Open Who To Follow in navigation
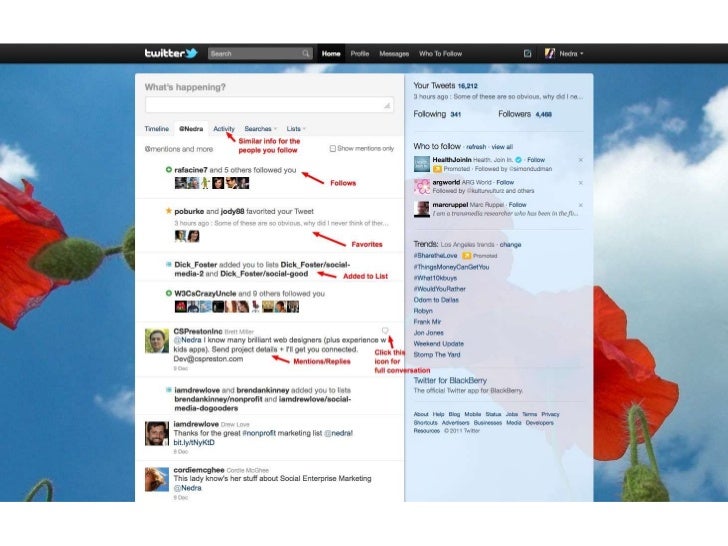This screenshot has width=728, height=546. [440, 53]
